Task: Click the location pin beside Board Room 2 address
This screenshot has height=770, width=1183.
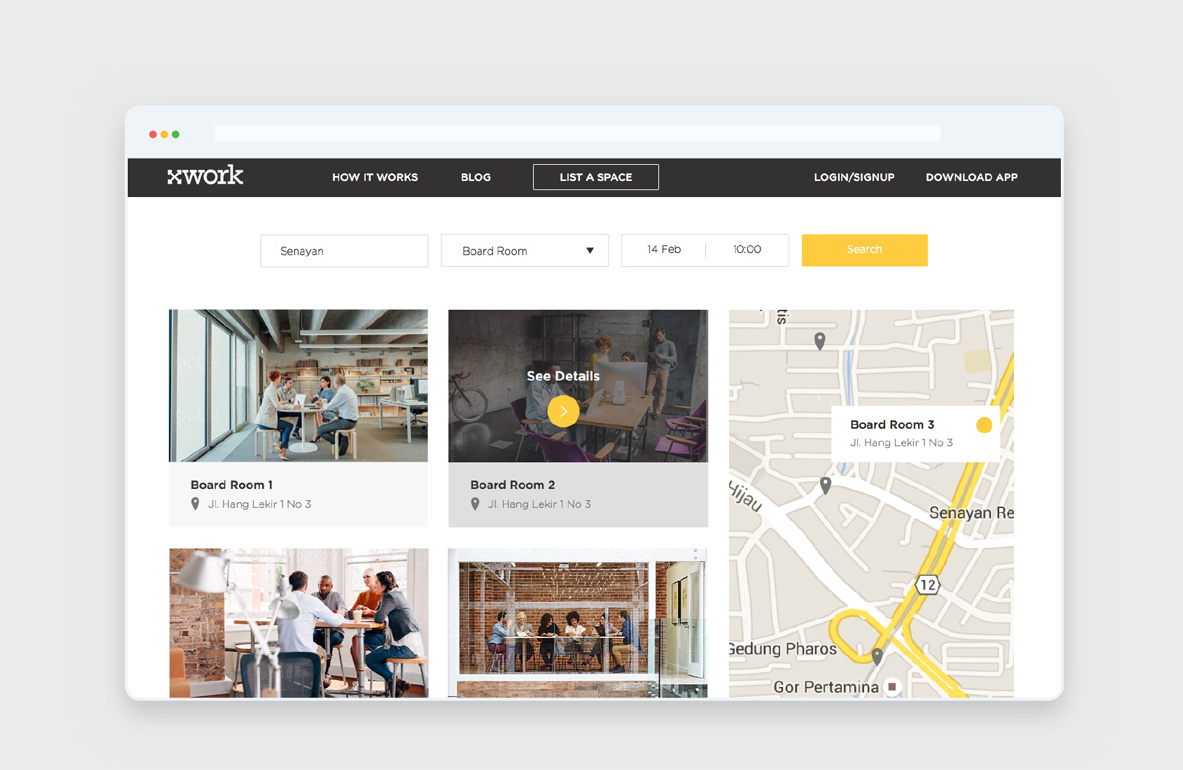Action: click(475, 504)
